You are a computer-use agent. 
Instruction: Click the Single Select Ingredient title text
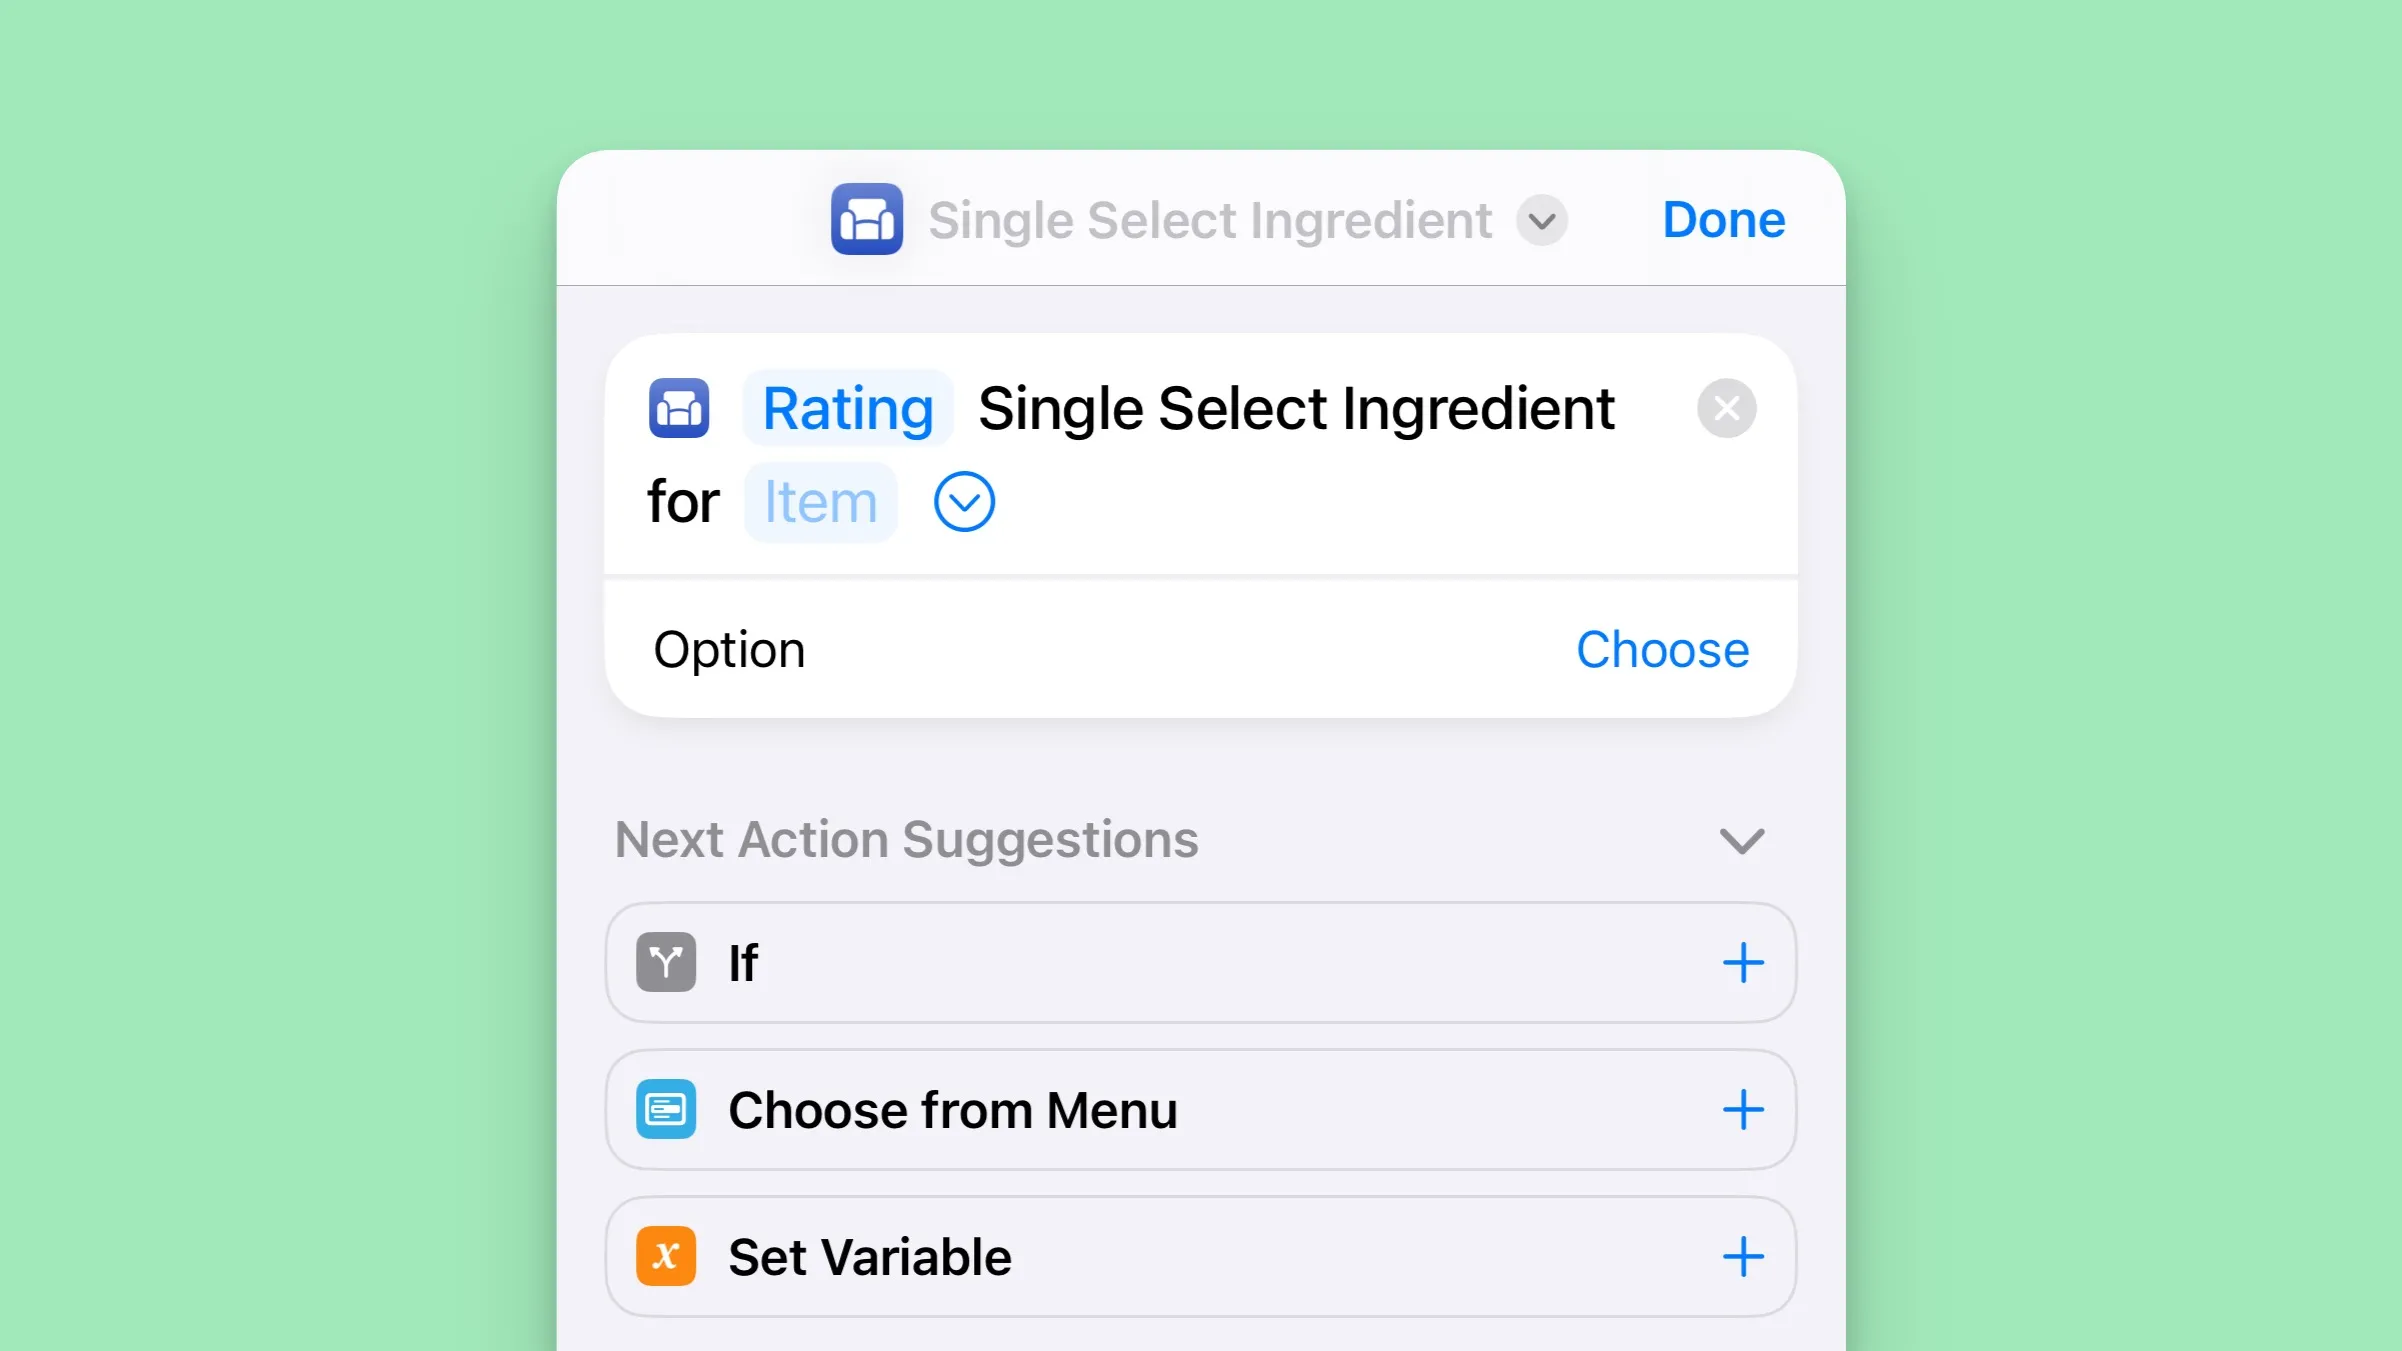point(1209,220)
